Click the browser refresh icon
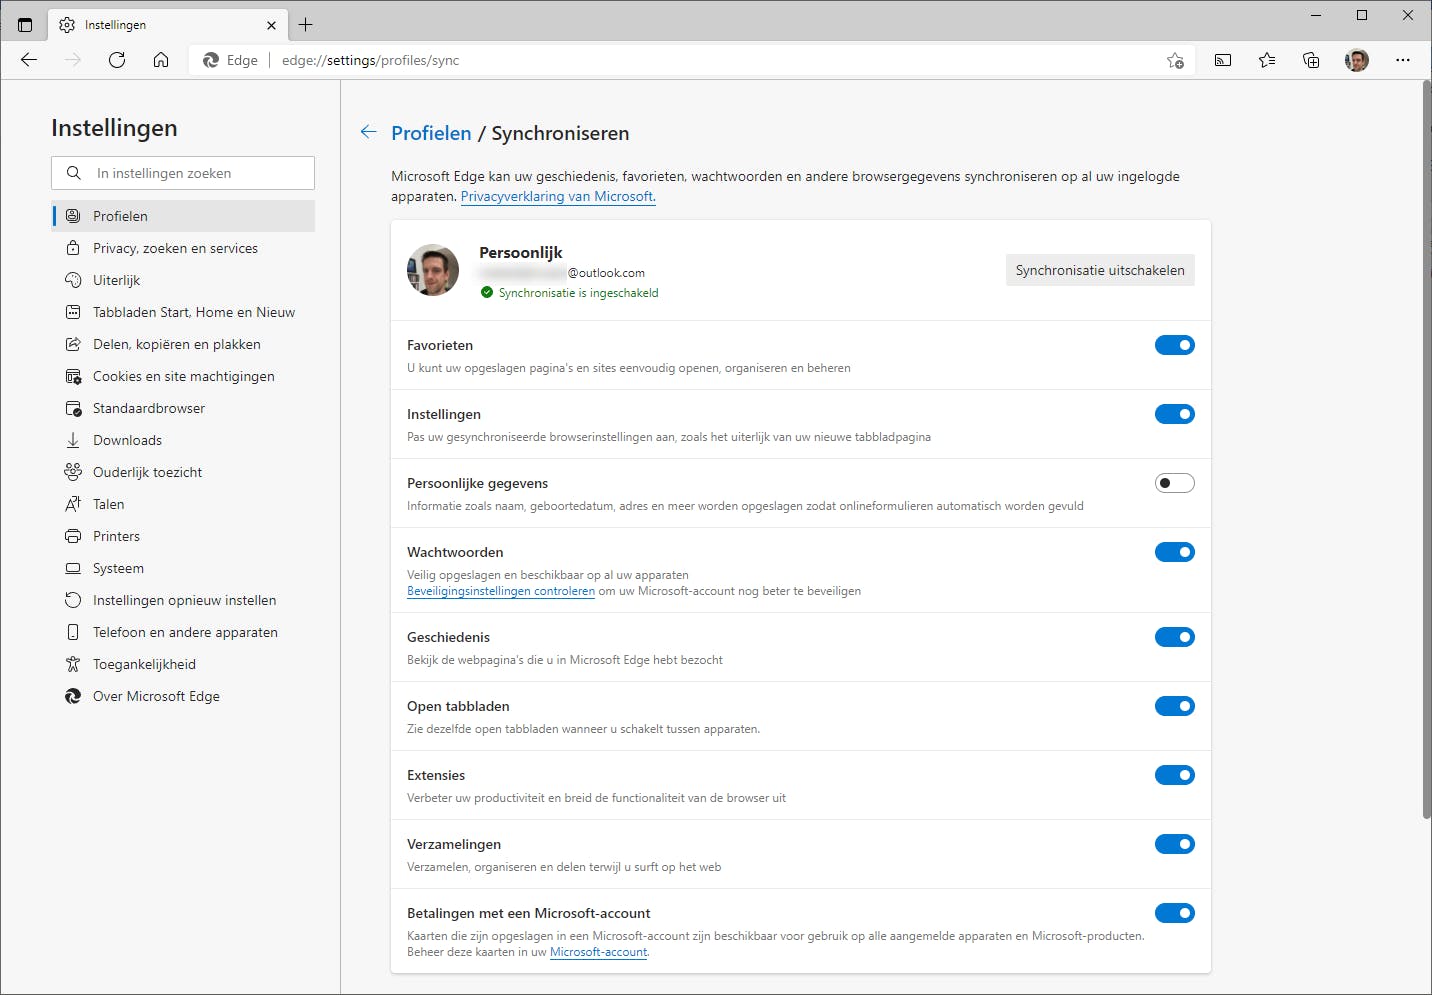The height and width of the screenshot is (995, 1432). [117, 60]
